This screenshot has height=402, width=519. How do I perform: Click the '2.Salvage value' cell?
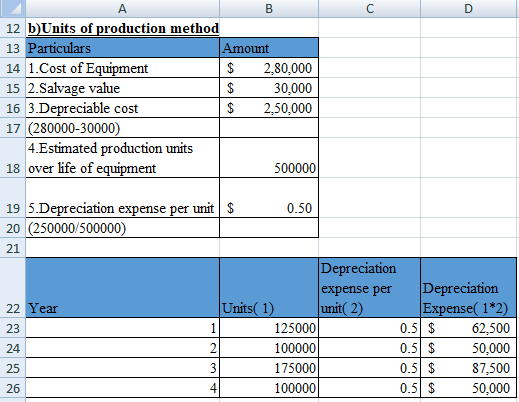click(123, 88)
